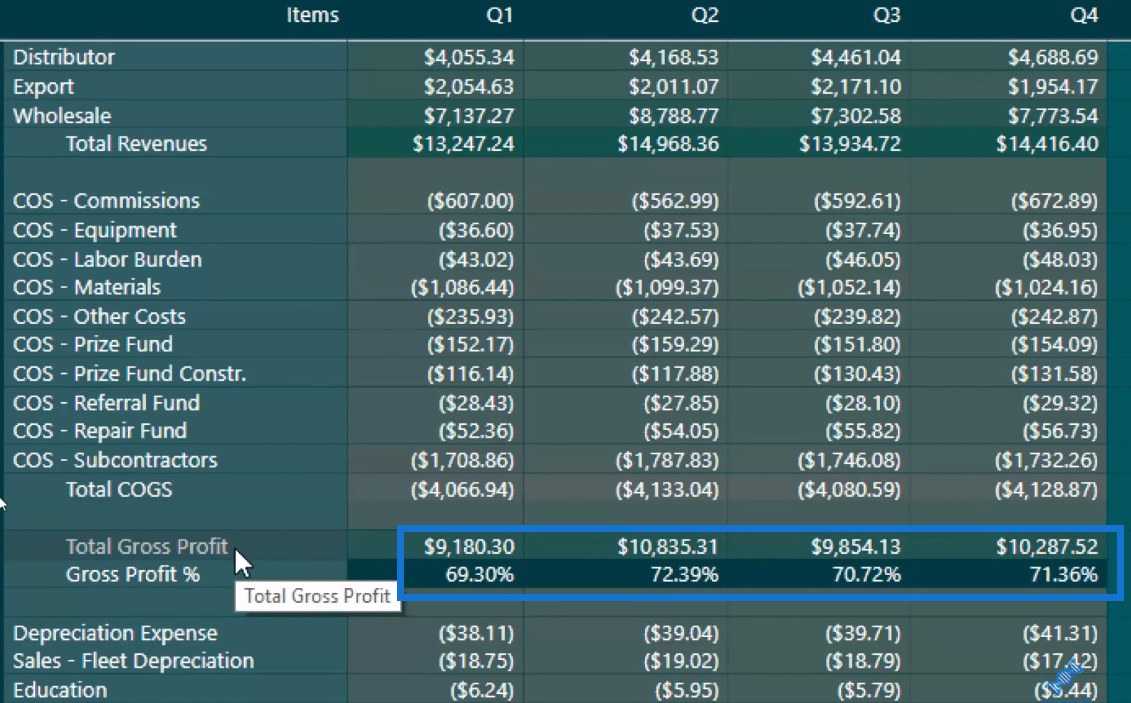Click Commissions Q1 value ($607.00)
The height and width of the screenshot is (703, 1131).
point(470,200)
